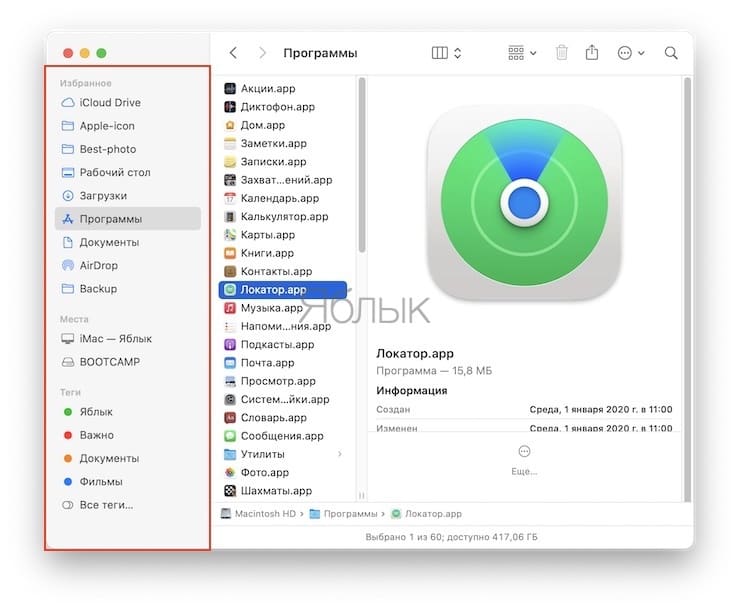Click the large Локатор app icon preview
Image resolution: width=740 pixels, height=610 pixels.
tap(524, 202)
